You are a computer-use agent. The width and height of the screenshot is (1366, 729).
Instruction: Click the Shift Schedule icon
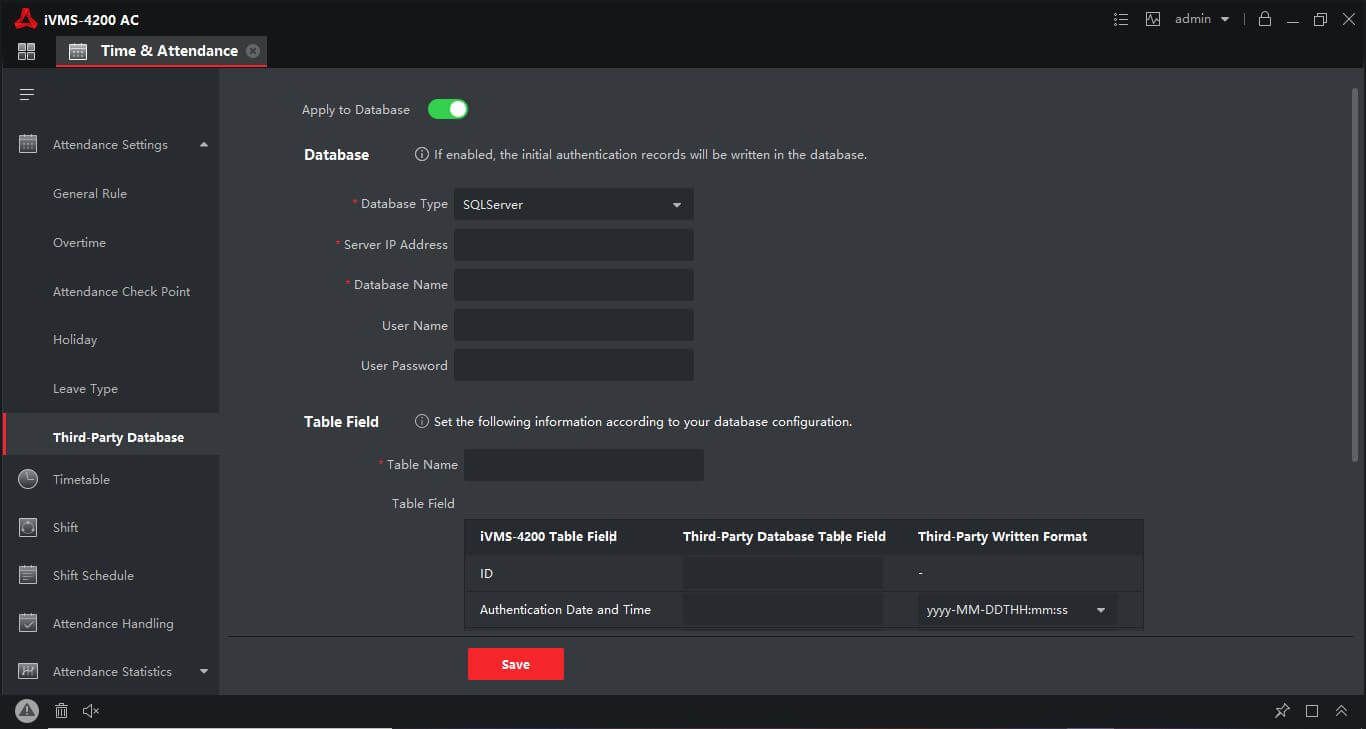pos(28,575)
